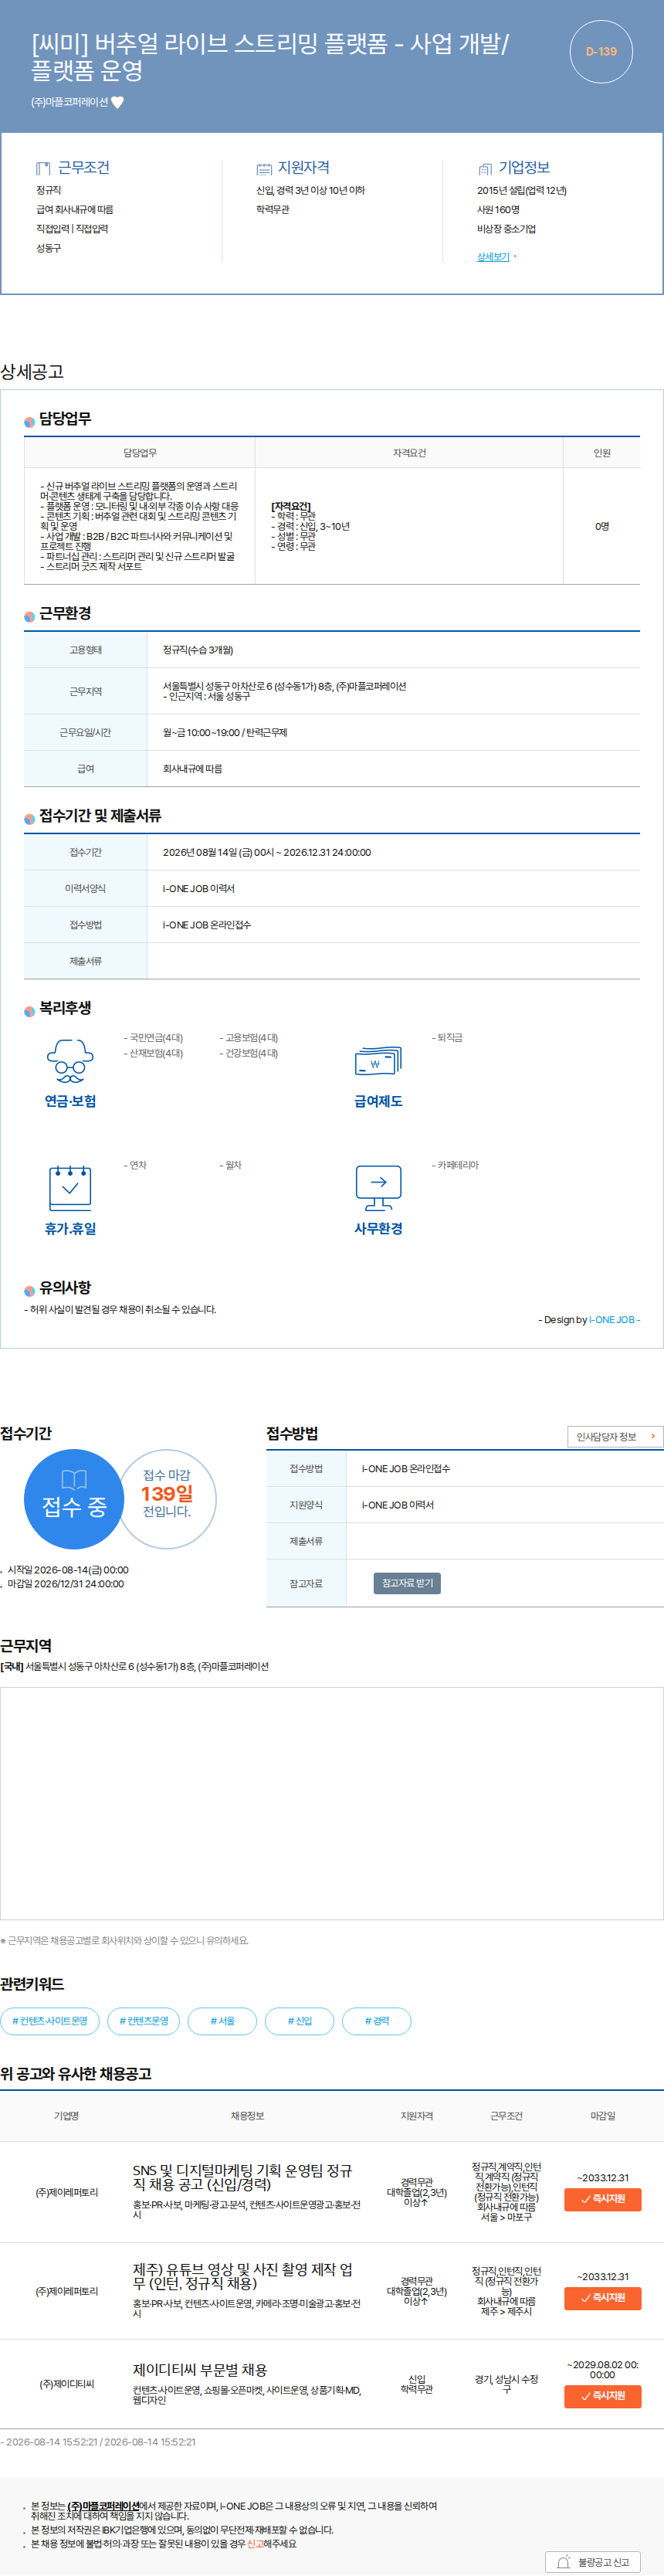The height and width of the screenshot is (2576, 664).
Task: Click the heart favorite icon beside (주)마플코퍼레이션
Action: tap(117, 102)
